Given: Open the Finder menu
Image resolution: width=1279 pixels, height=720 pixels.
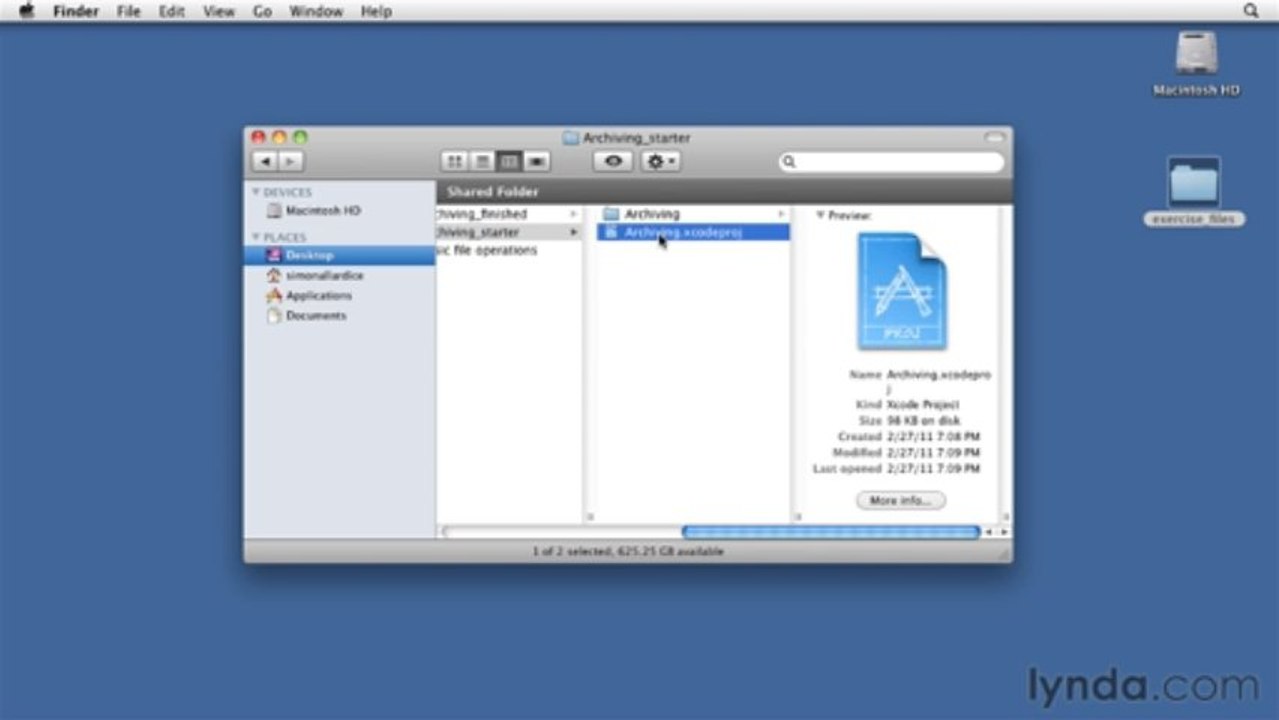Looking at the screenshot, I should [x=75, y=11].
